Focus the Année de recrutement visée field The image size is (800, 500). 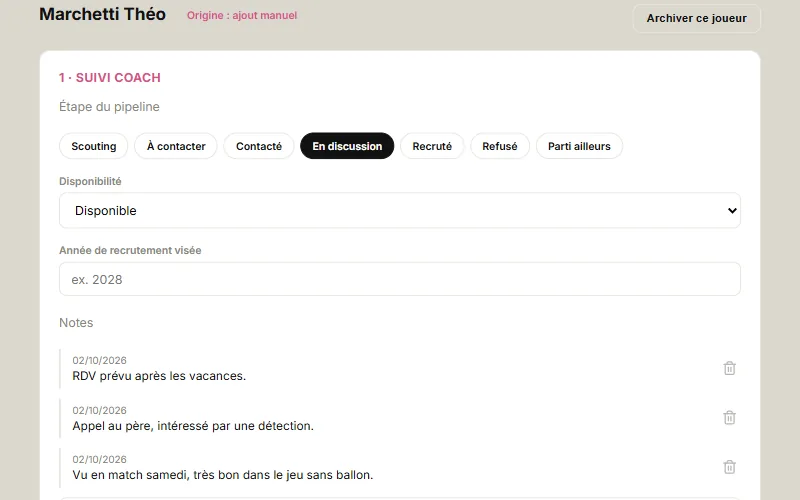(x=400, y=279)
